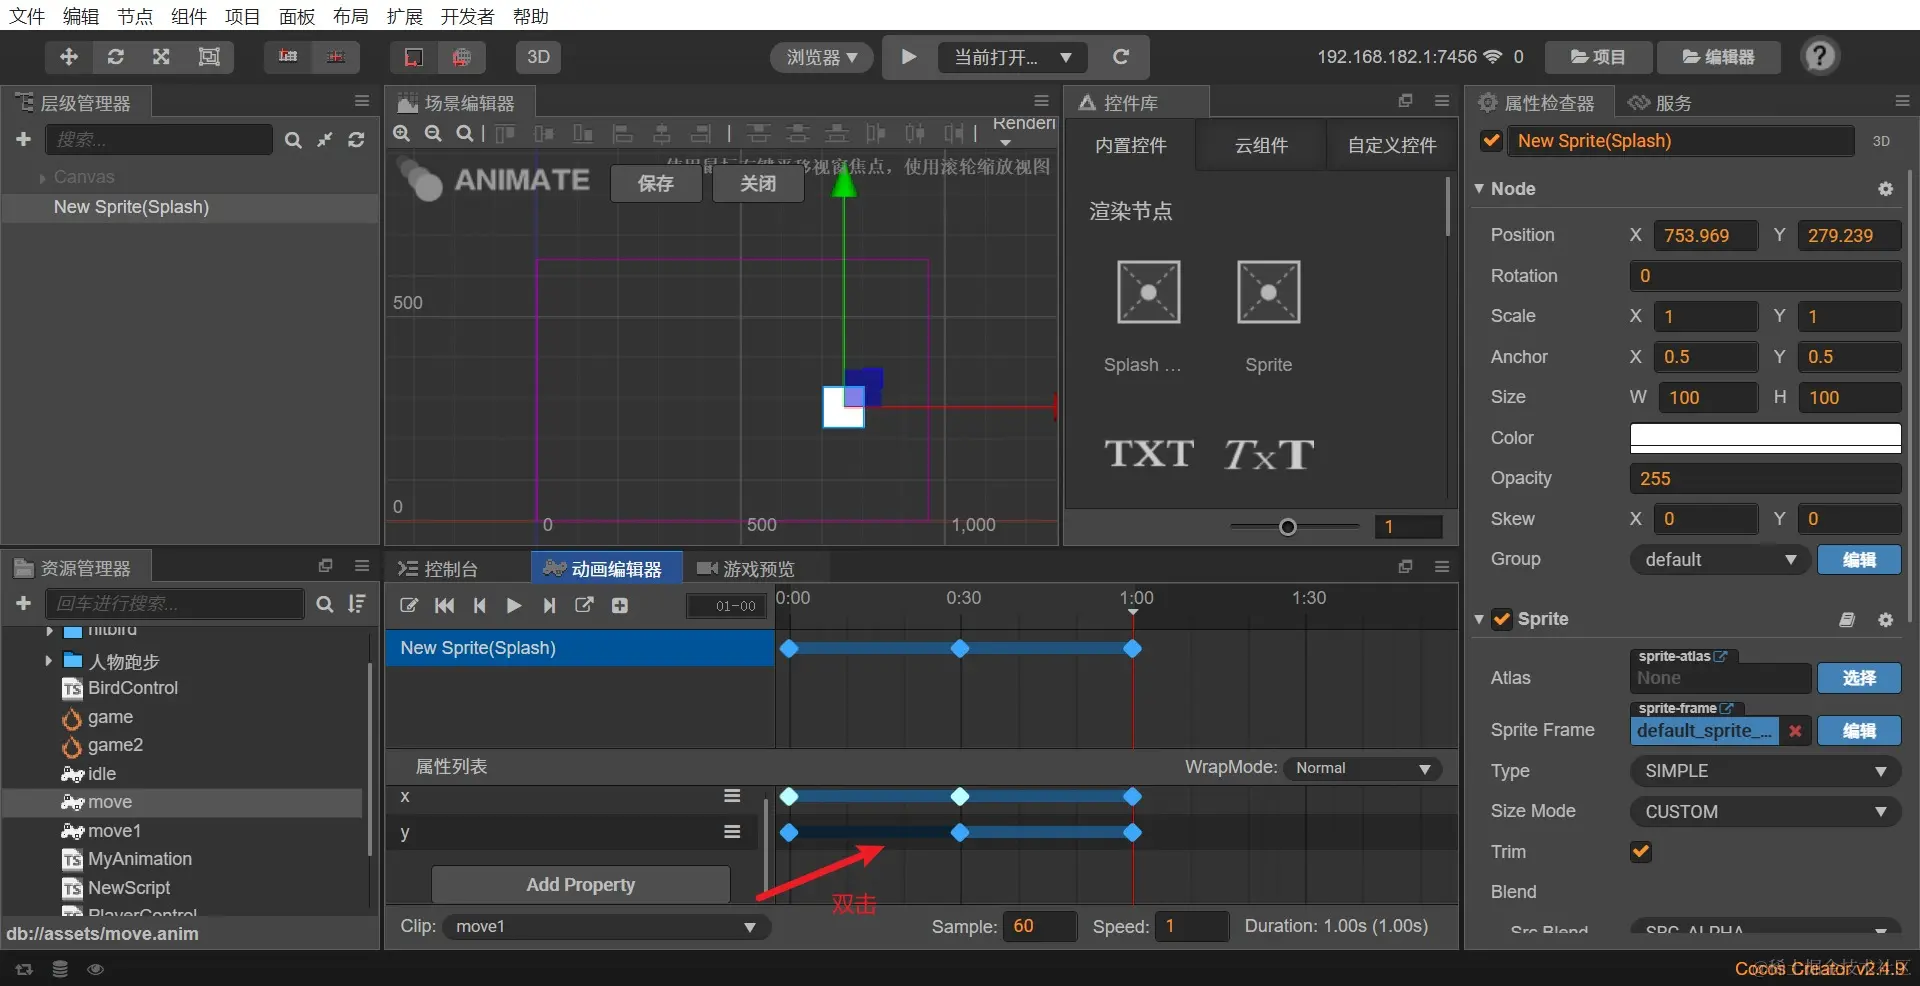
Task: Select the move transform tool
Action: click(69, 57)
